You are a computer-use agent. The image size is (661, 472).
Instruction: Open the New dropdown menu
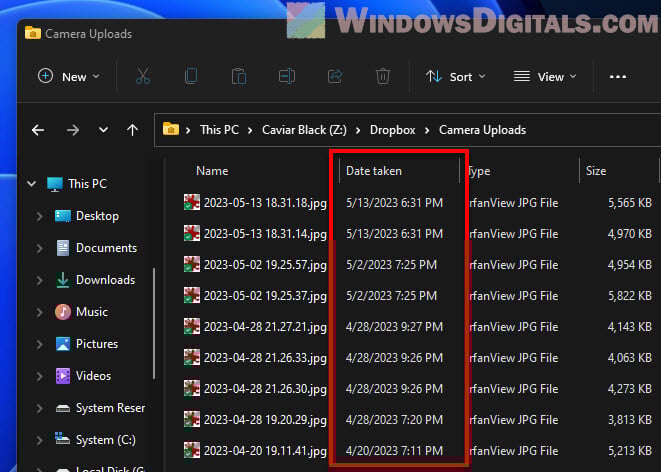(68, 77)
